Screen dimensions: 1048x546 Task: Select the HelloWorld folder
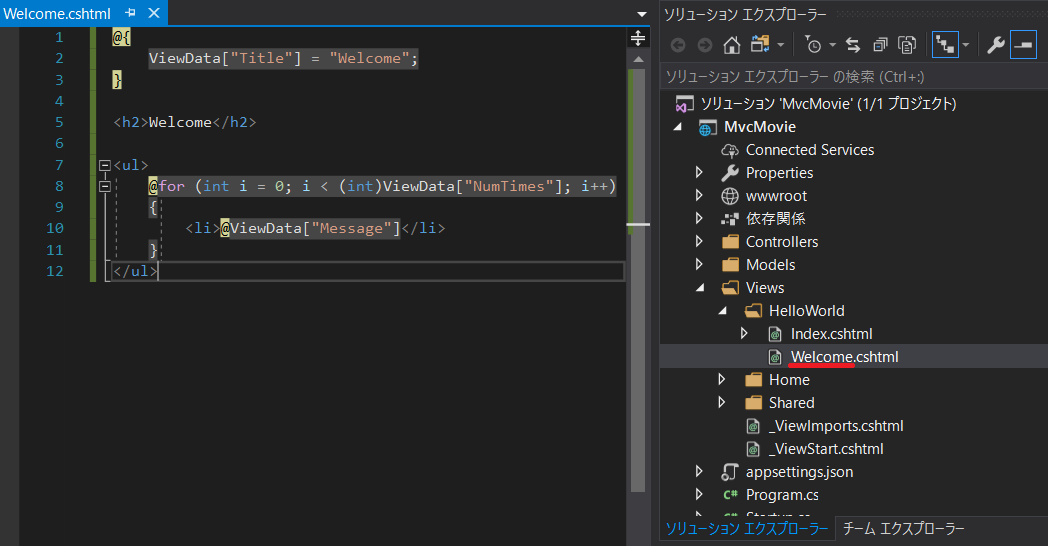pyautogui.click(x=807, y=311)
